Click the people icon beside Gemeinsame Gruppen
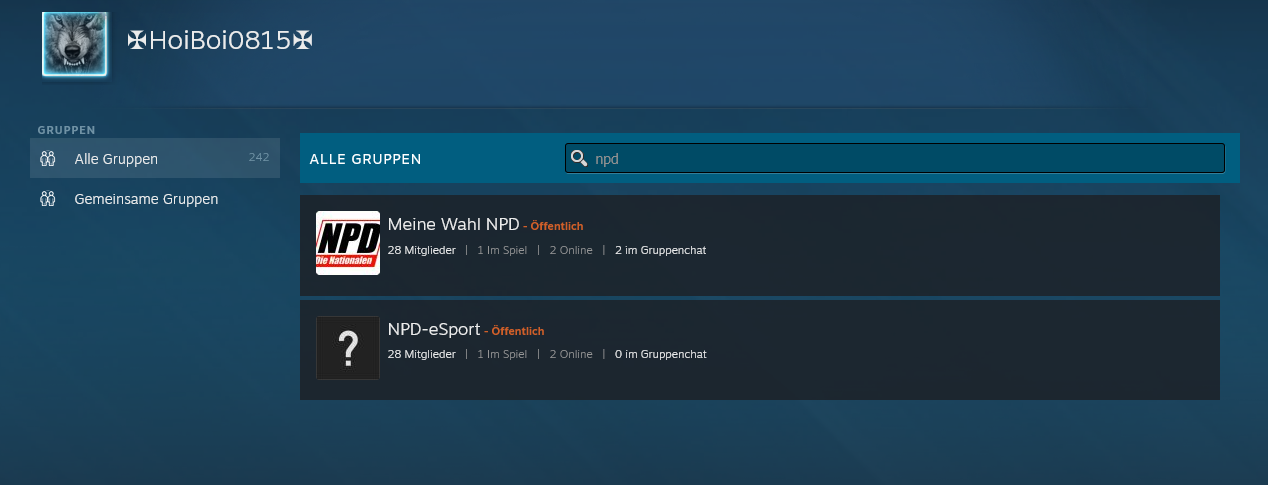 tap(47, 199)
